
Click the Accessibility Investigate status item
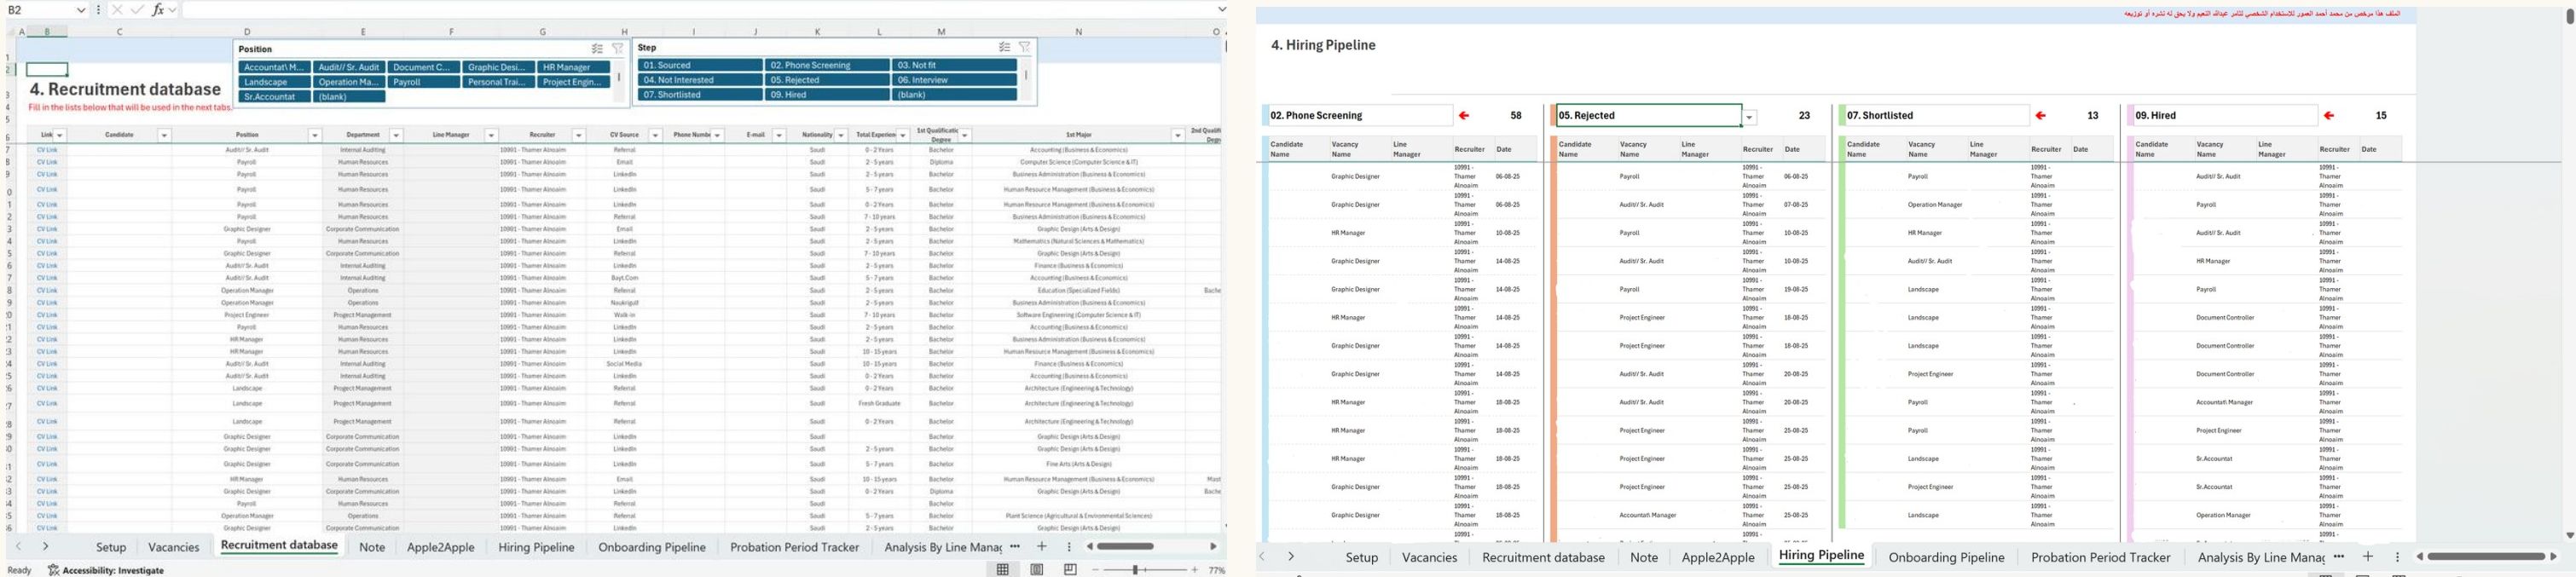click(106, 570)
